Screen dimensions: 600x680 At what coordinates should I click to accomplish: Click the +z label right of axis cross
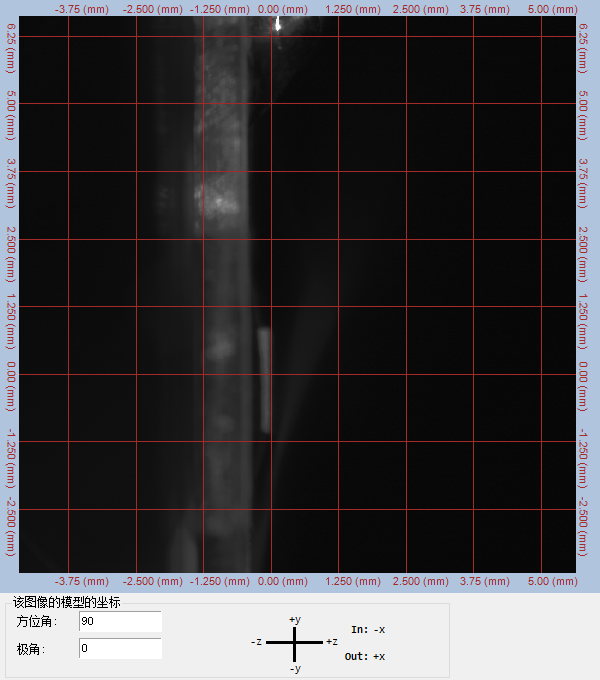[x=332, y=642]
